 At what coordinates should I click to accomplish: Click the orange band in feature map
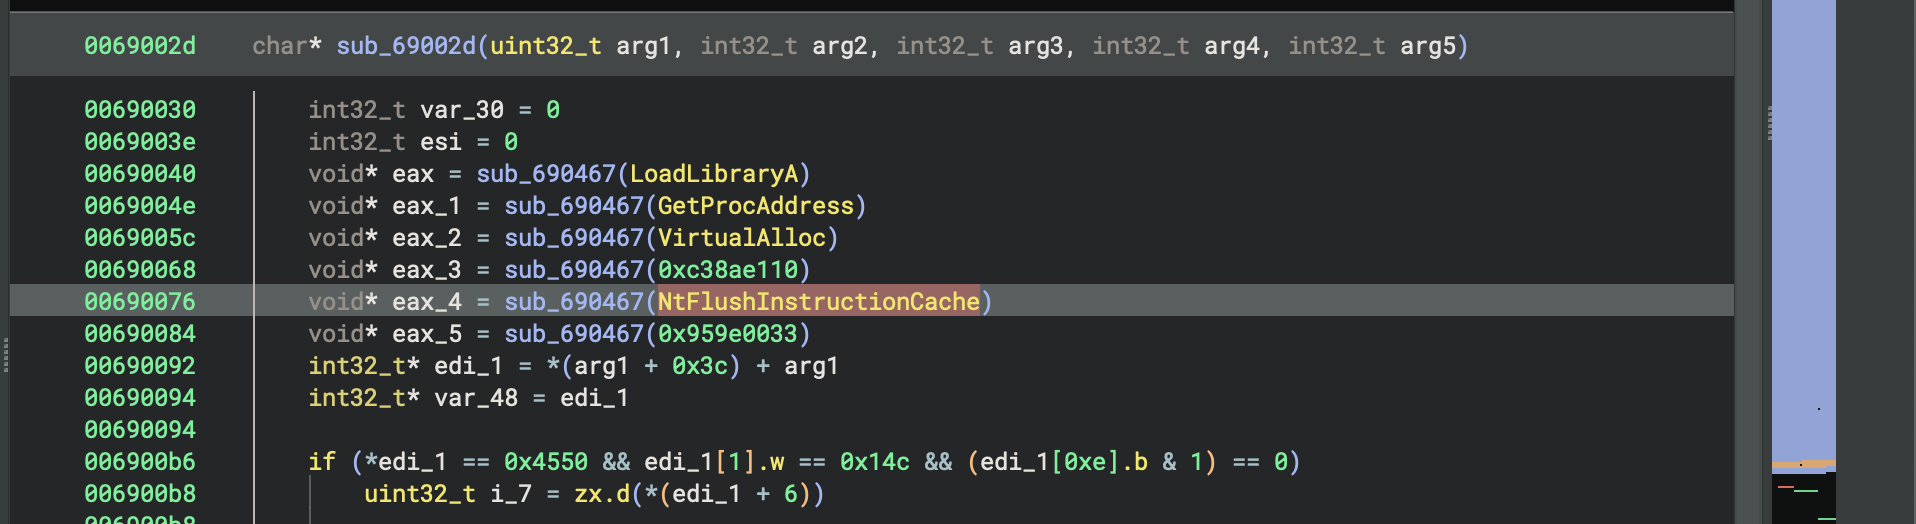tap(1803, 465)
